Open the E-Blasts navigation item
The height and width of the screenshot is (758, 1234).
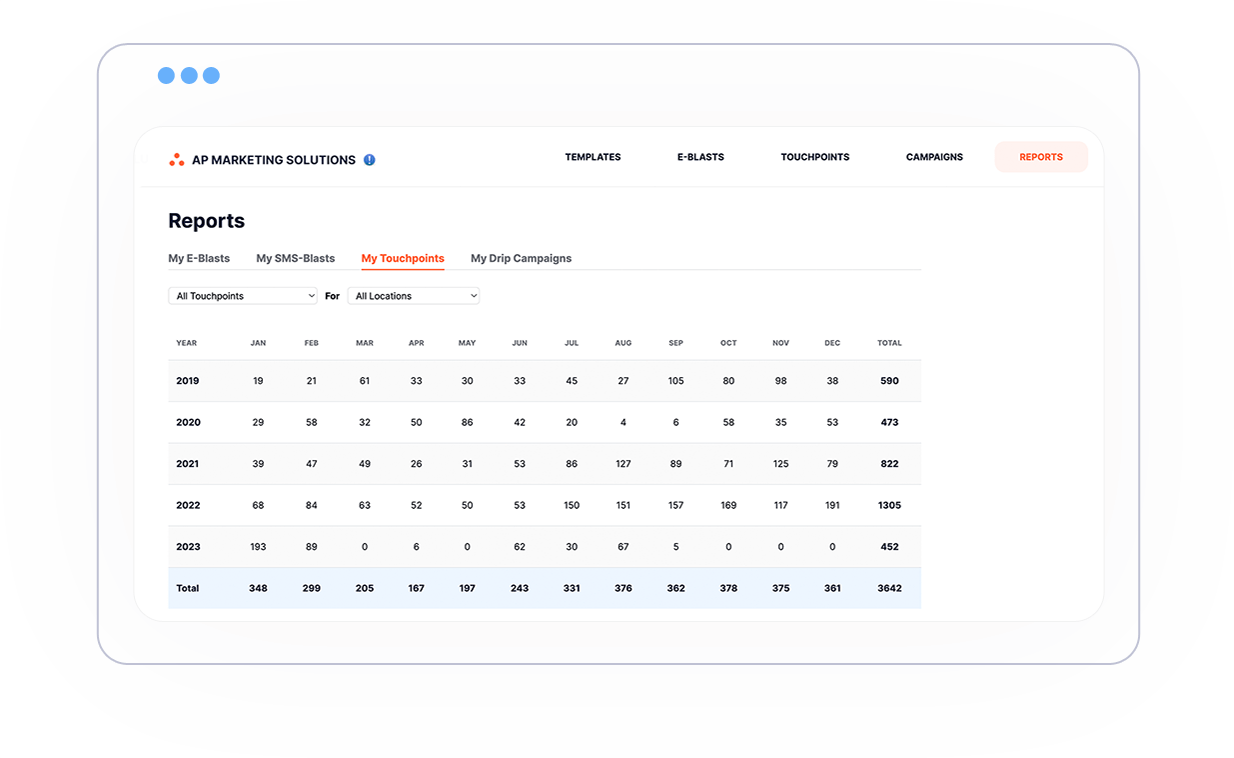point(701,157)
